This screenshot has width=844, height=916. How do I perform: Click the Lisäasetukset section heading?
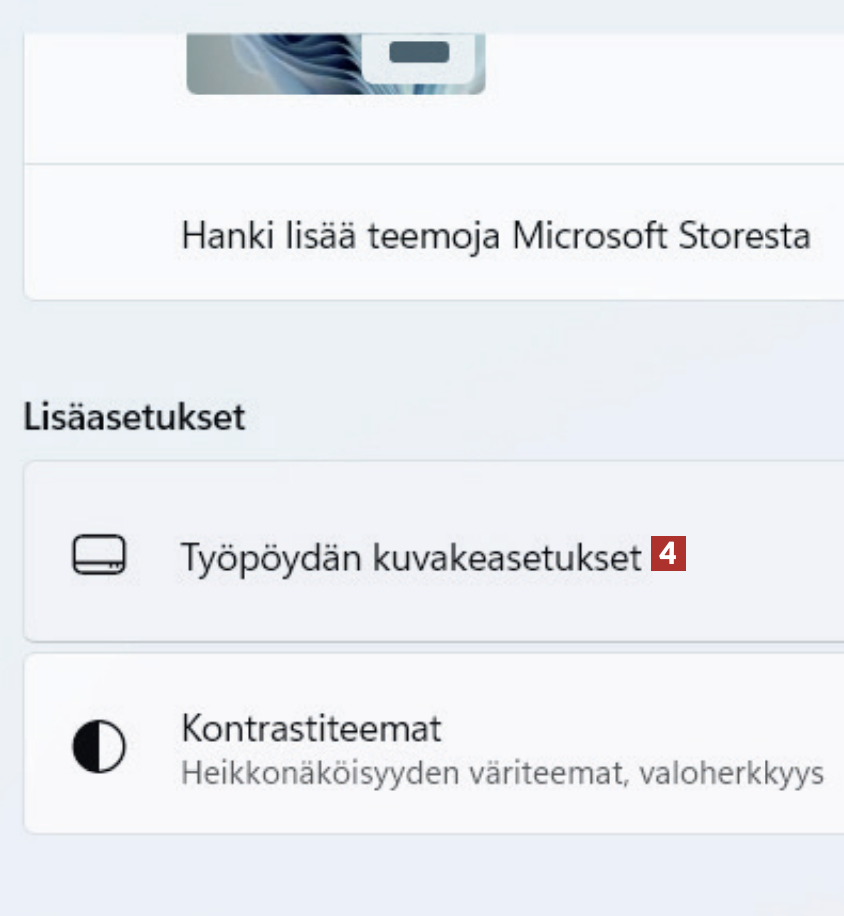pos(134,417)
